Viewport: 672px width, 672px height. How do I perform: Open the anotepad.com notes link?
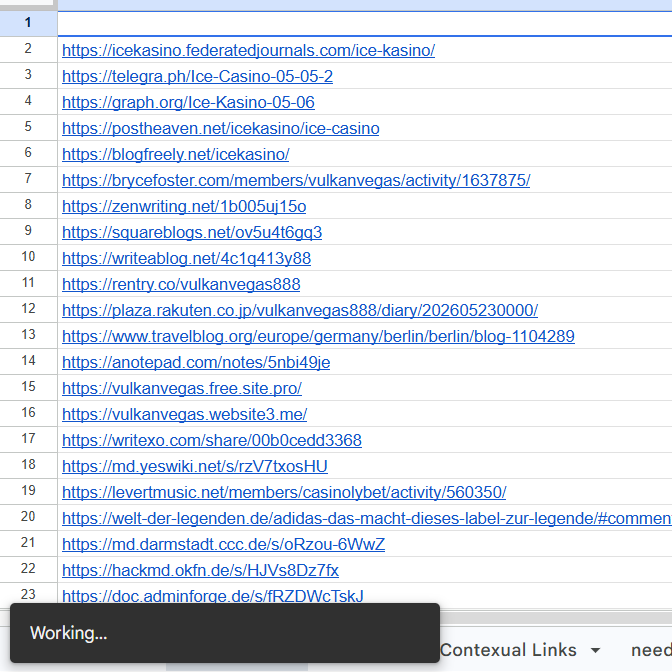click(x=196, y=363)
